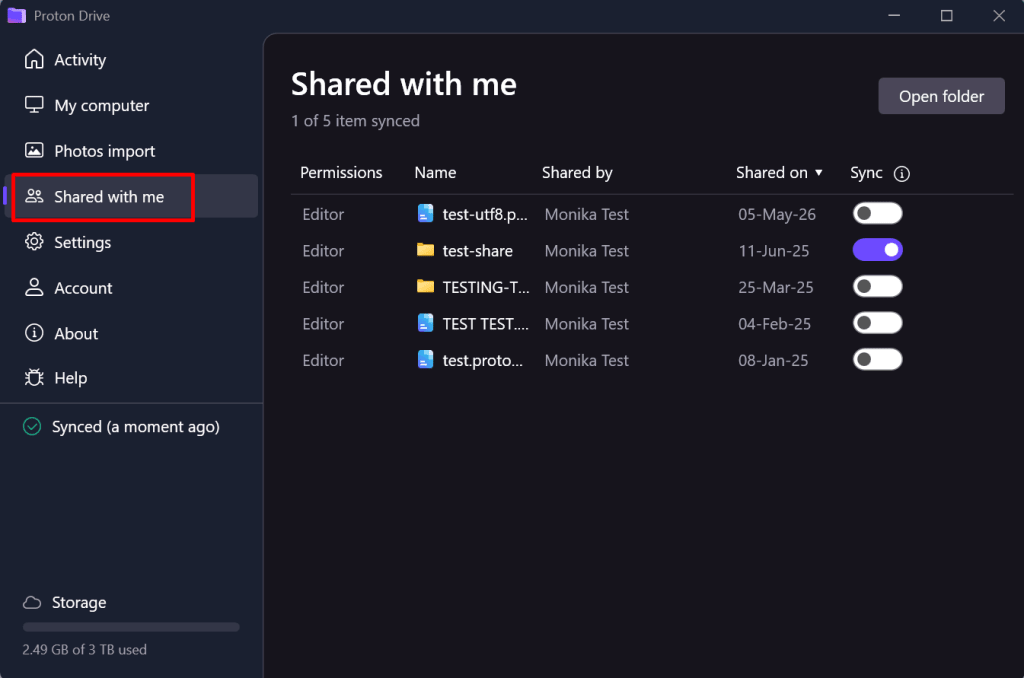Click the 08-Jan-25 shared date

click(773, 361)
